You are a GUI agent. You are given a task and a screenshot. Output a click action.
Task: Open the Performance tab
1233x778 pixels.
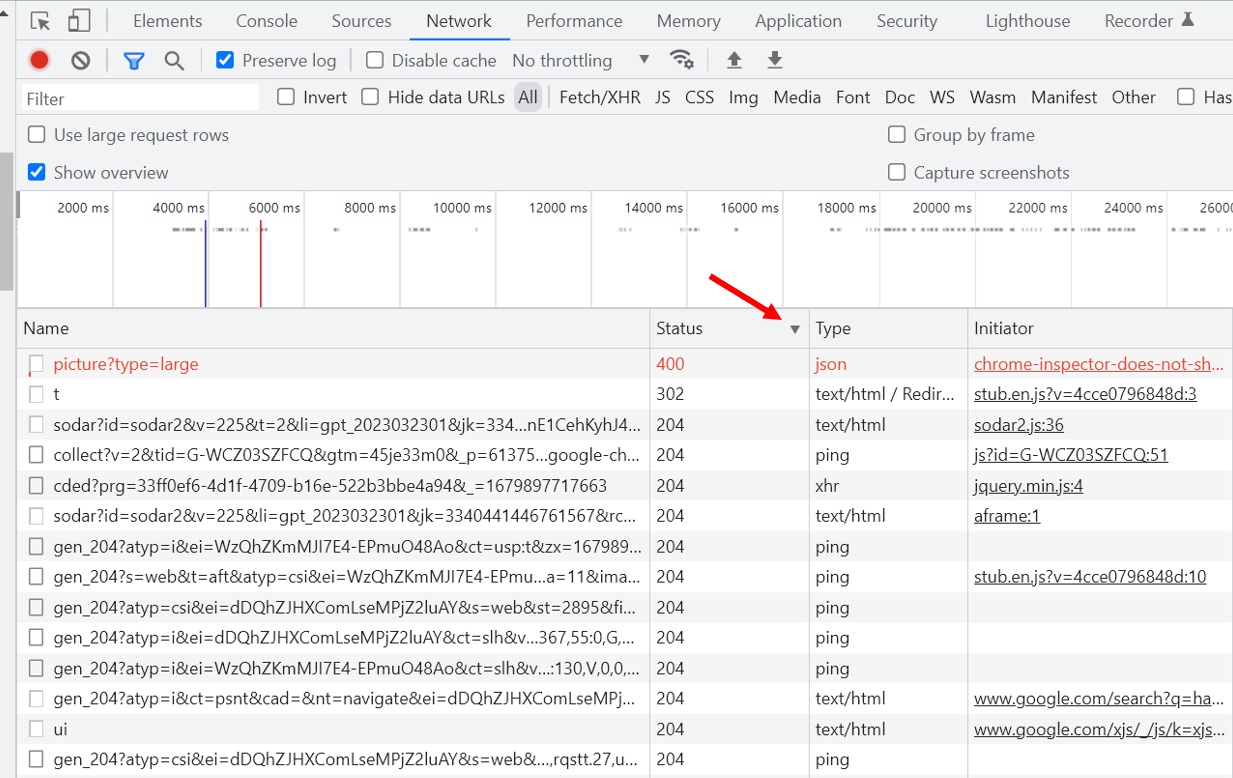point(574,21)
